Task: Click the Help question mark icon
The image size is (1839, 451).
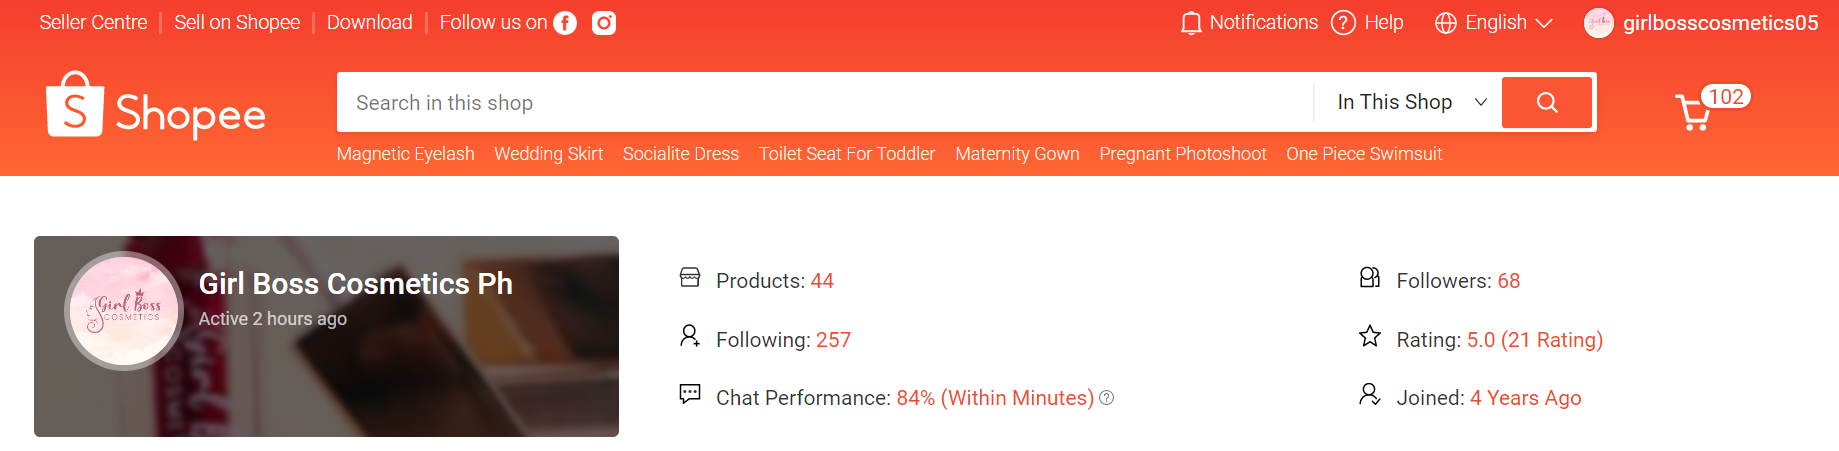Action: tap(1343, 23)
